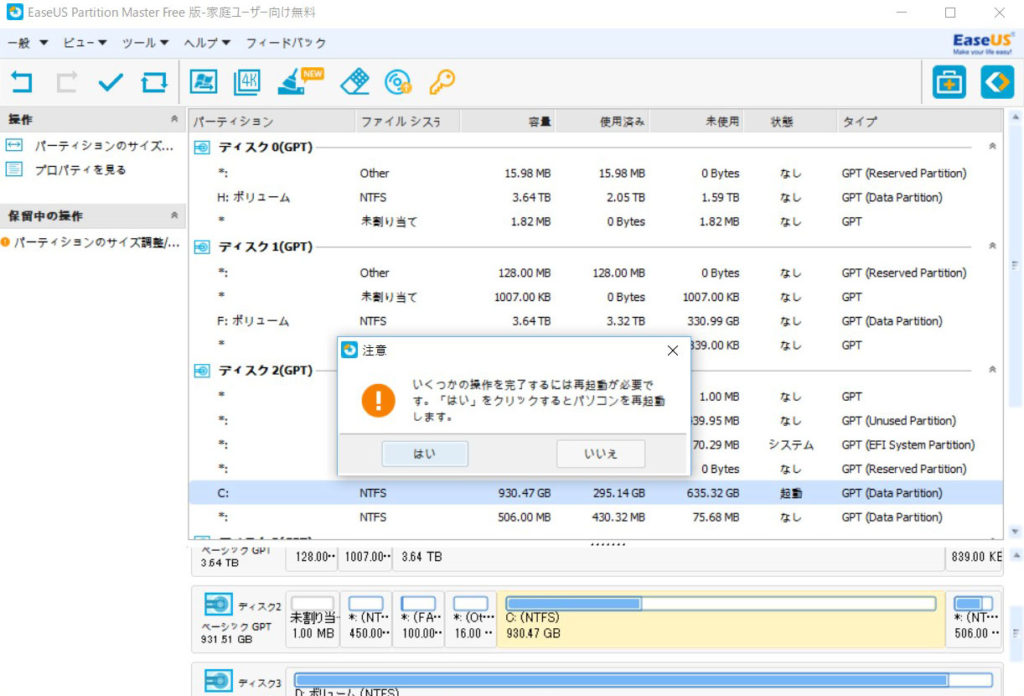
Task: Click the Refresh disk info icon
Action: tap(154, 82)
